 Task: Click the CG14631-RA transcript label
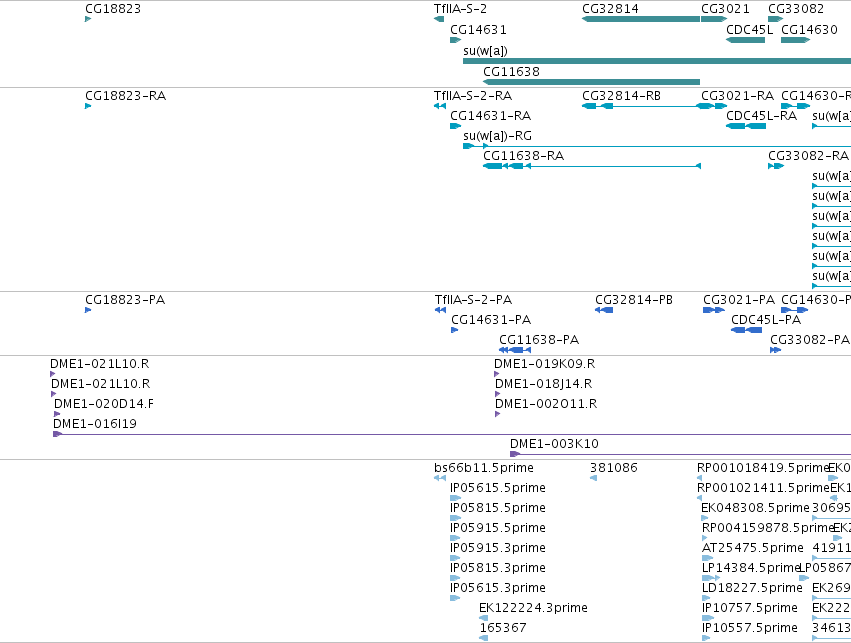491,116
